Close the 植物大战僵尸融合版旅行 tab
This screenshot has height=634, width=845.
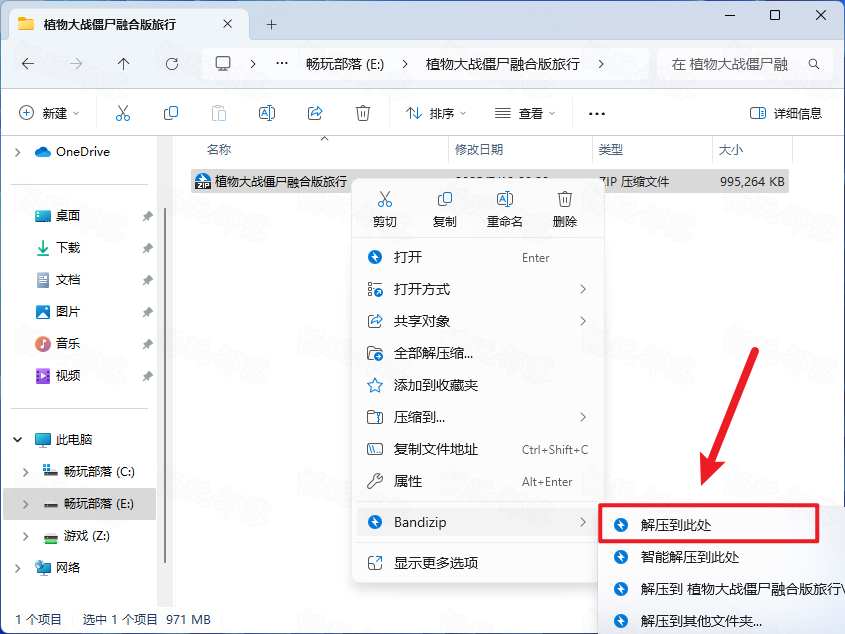click(x=227, y=24)
